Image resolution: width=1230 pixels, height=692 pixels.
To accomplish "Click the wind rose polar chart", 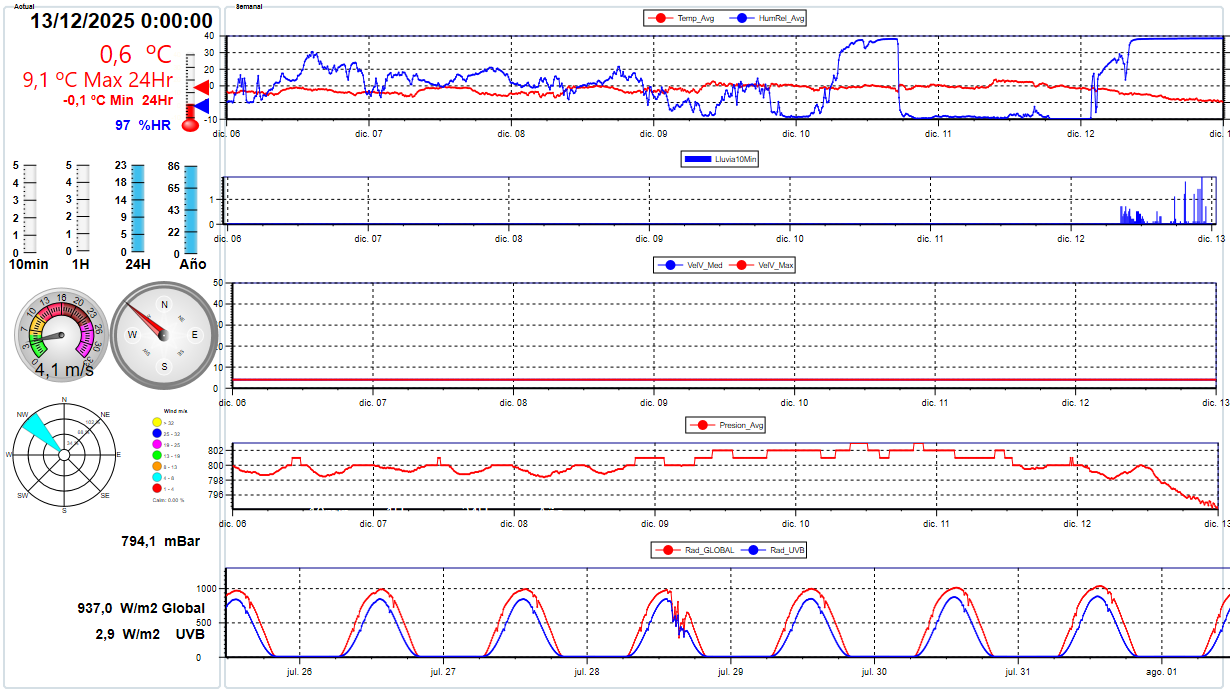I will click(64, 454).
